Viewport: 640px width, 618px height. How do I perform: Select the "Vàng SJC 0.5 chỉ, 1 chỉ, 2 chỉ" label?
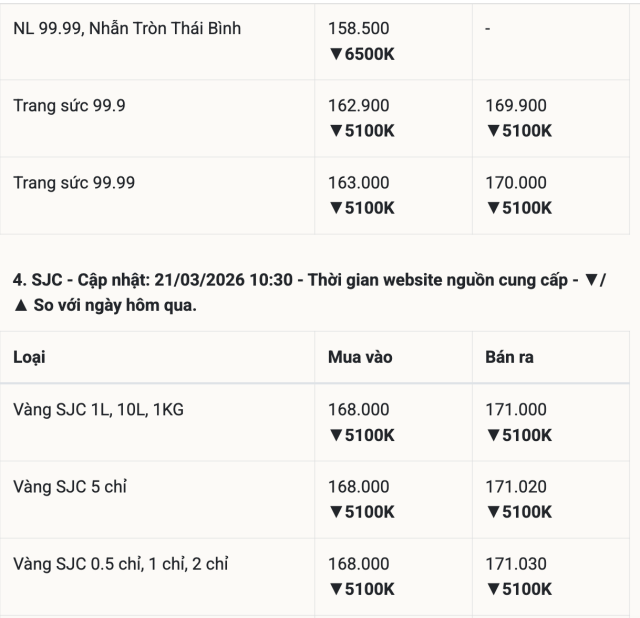pos(121,565)
